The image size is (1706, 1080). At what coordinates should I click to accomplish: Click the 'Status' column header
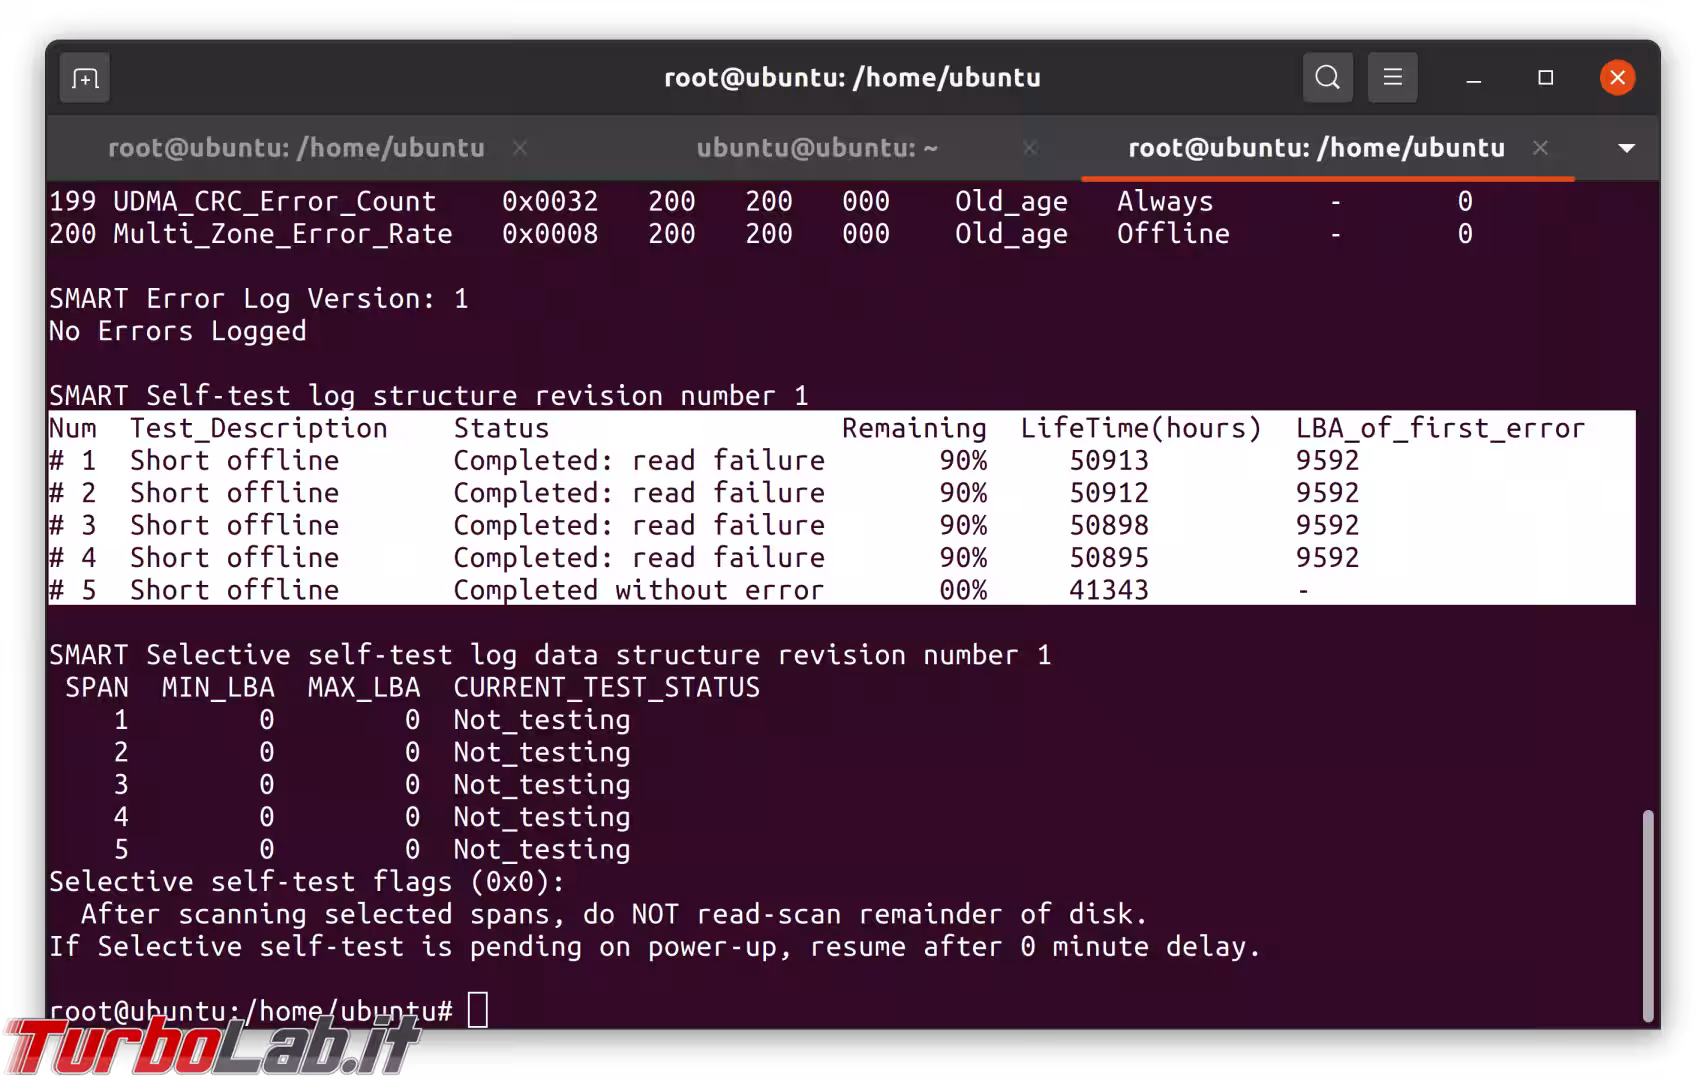(501, 429)
